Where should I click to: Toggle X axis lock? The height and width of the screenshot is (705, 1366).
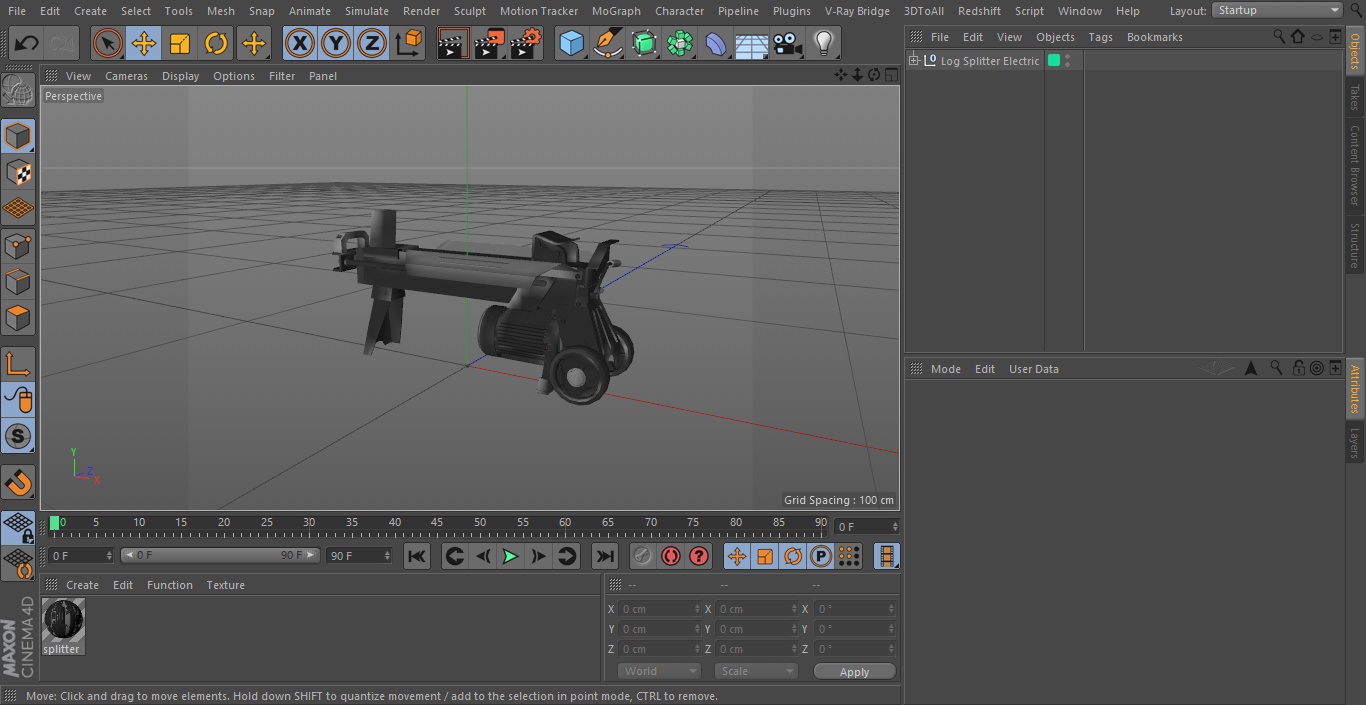pyautogui.click(x=299, y=43)
